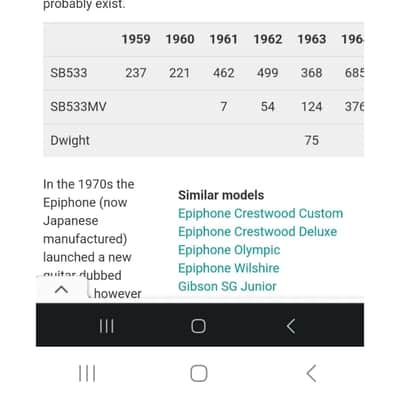Select the 1959 column header
400x400 pixels.
pyautogui.click(x=136, y=39)
